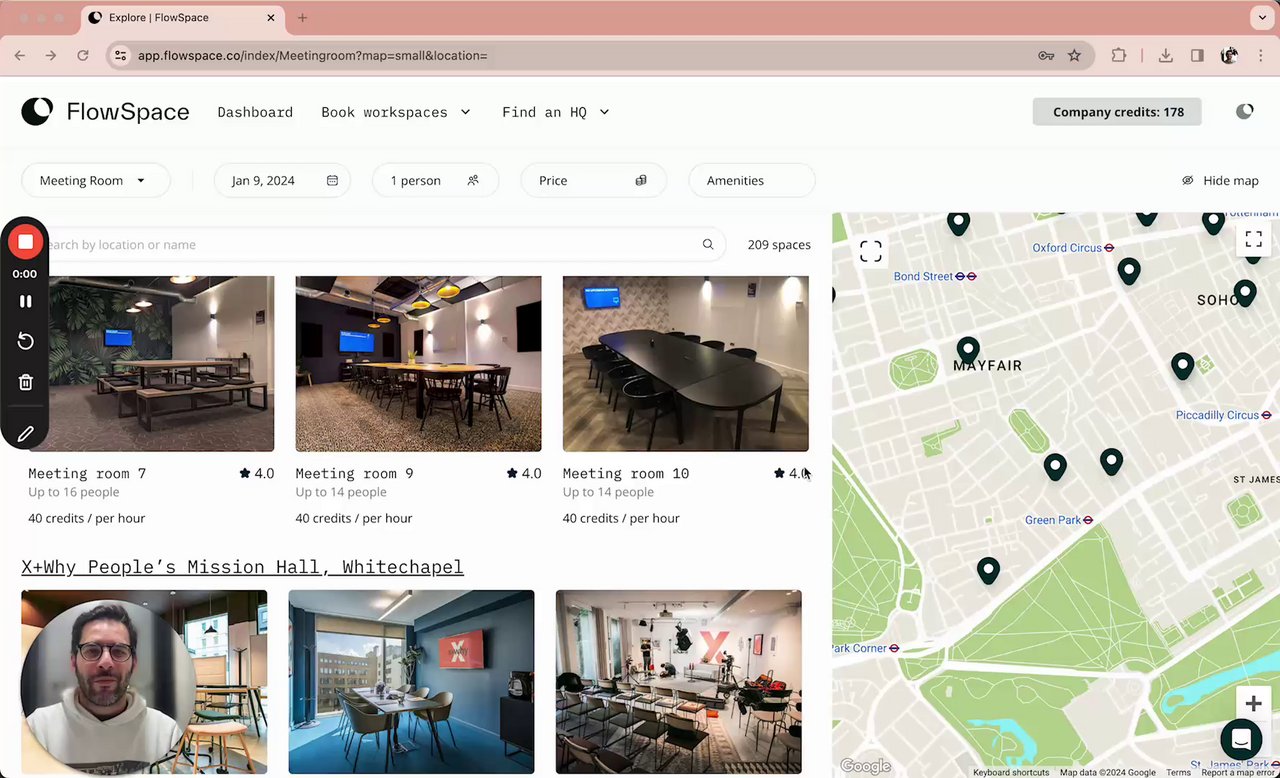Expand the map with the selection frame icon
The height and width of the screenshot is (778, 1280).
tap(871, 251)
